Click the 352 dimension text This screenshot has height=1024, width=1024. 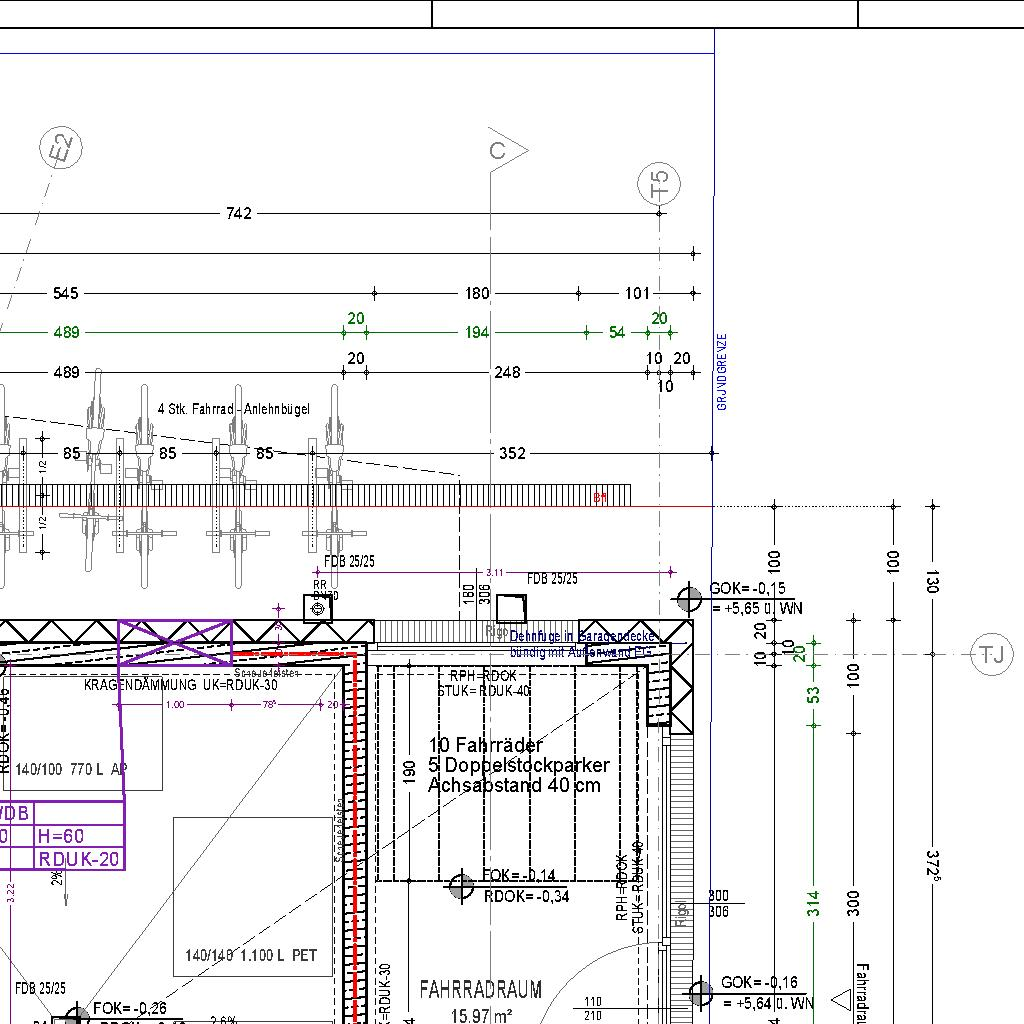click(512, 453)
